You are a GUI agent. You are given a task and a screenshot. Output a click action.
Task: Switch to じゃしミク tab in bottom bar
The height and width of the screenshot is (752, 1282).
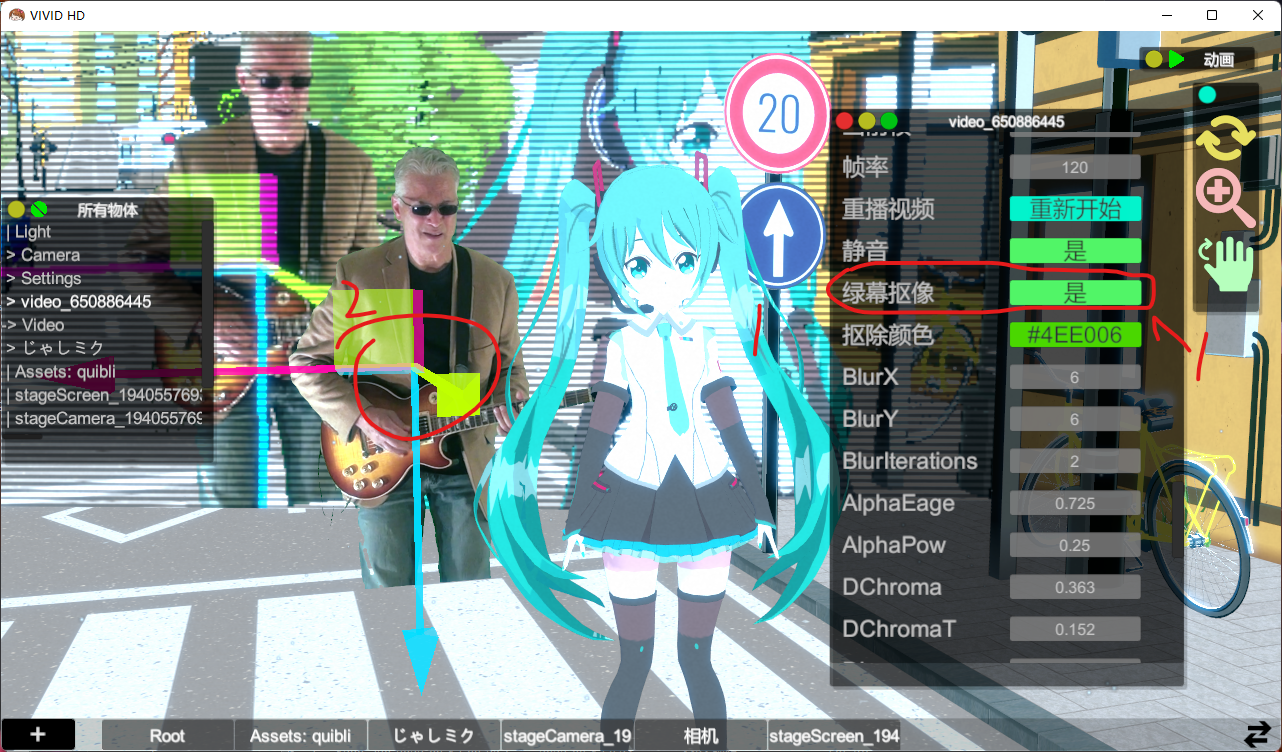pyautogui.click(x=434, y=735)
